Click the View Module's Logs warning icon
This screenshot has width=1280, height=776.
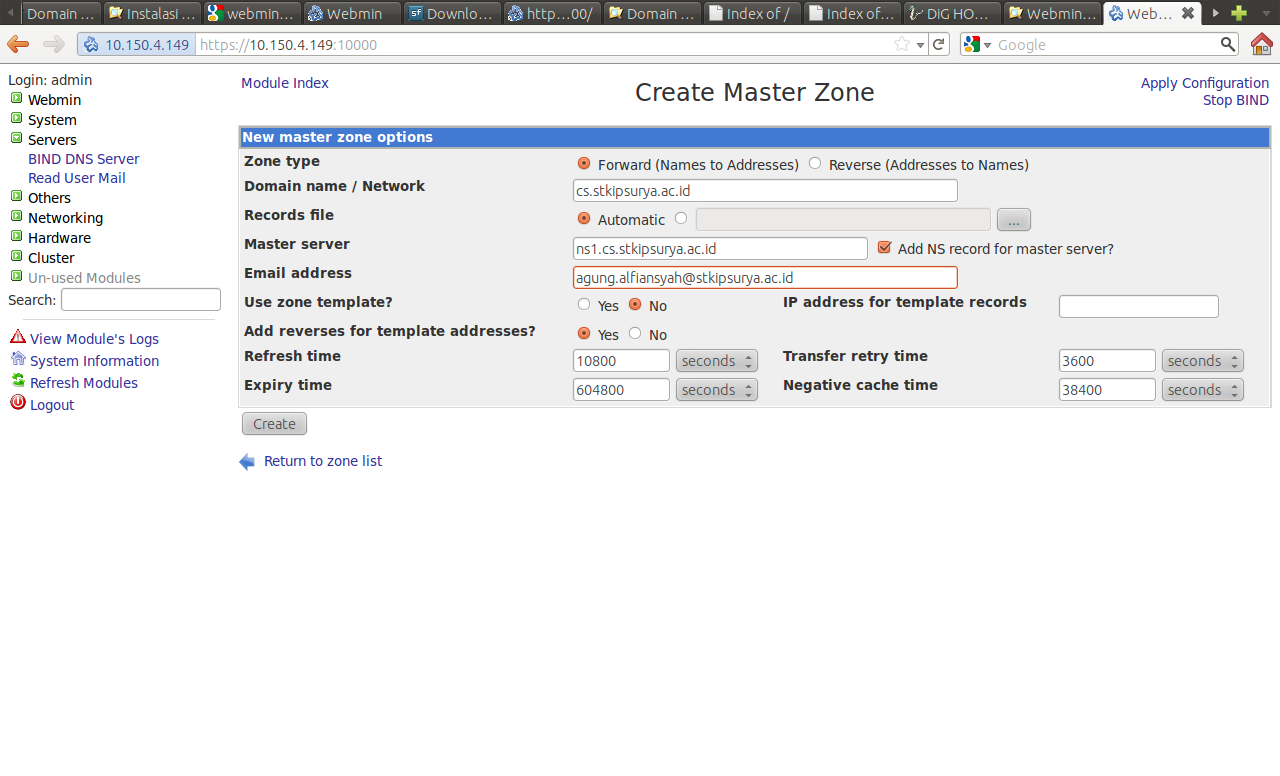[x=17, y=338]
